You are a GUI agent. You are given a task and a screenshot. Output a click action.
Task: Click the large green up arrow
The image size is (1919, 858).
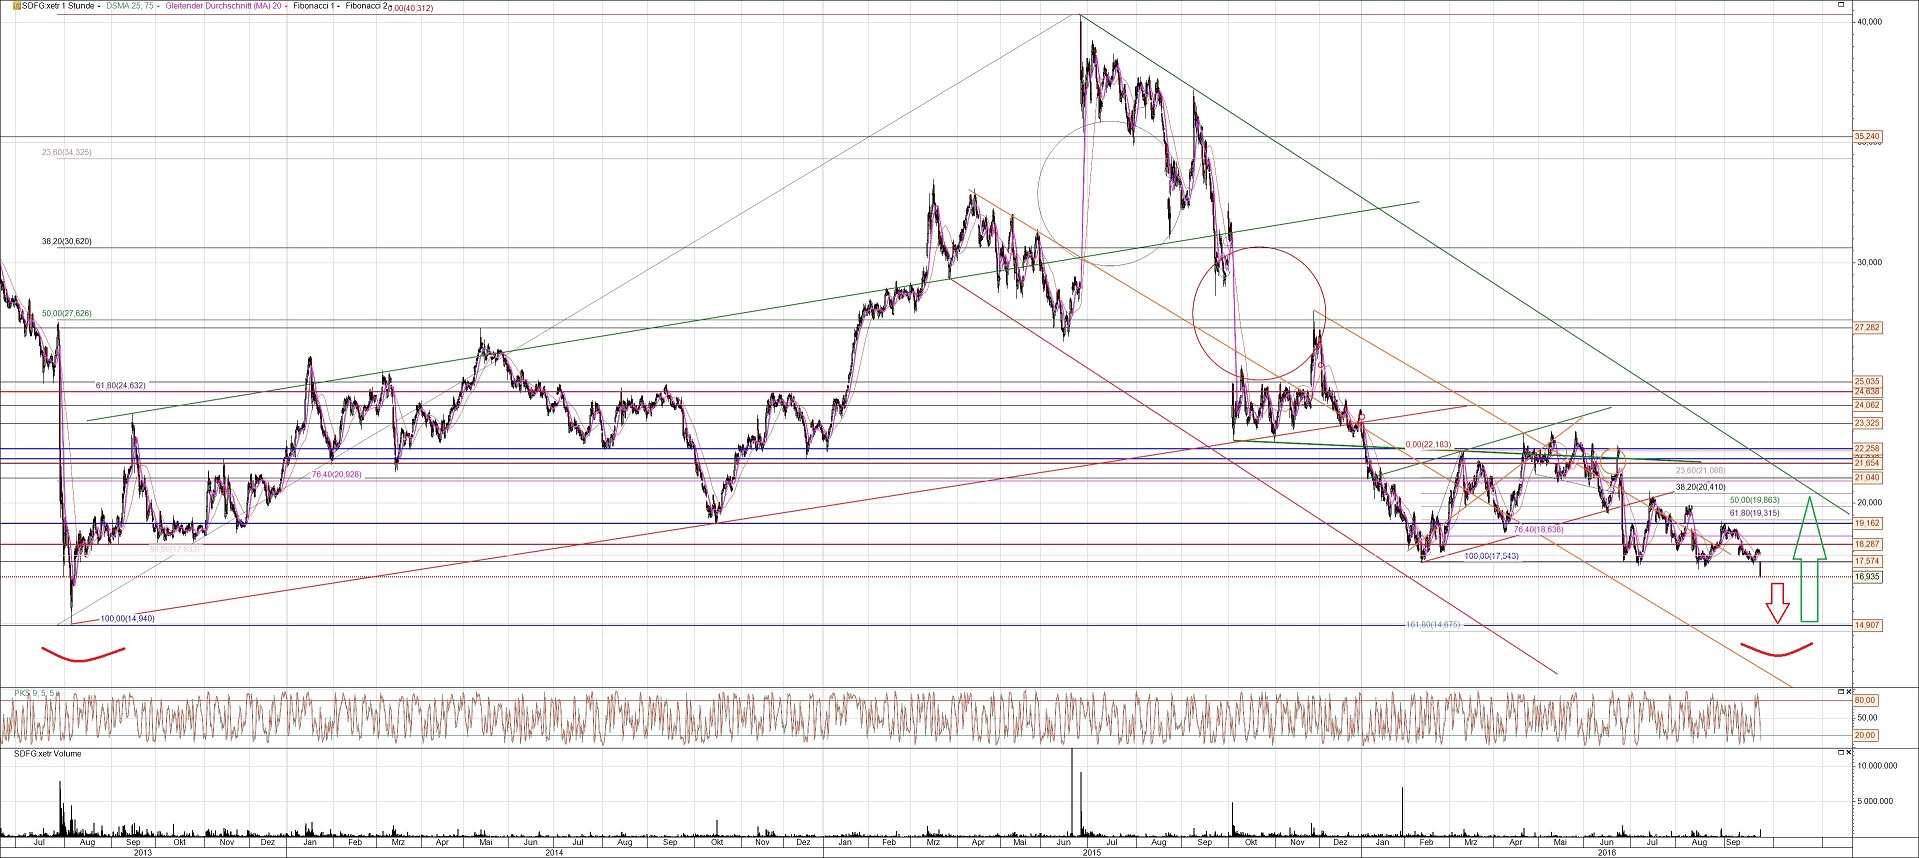pos(1808,560)
